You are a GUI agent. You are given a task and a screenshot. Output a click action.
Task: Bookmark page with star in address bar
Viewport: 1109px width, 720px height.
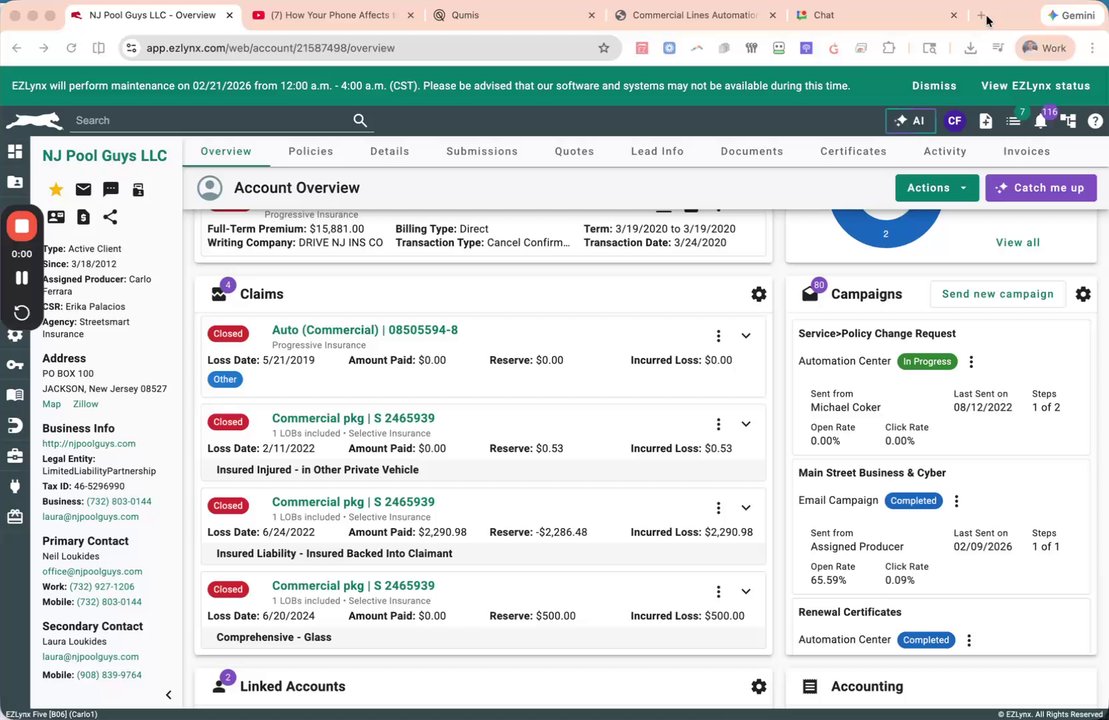click(603, 48)
